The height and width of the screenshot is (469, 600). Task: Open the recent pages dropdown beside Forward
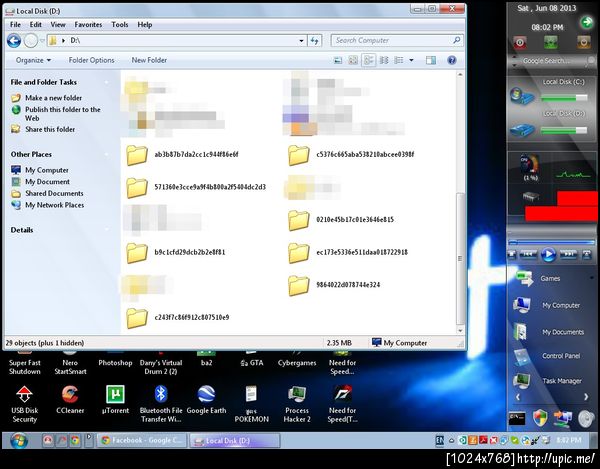42,41
